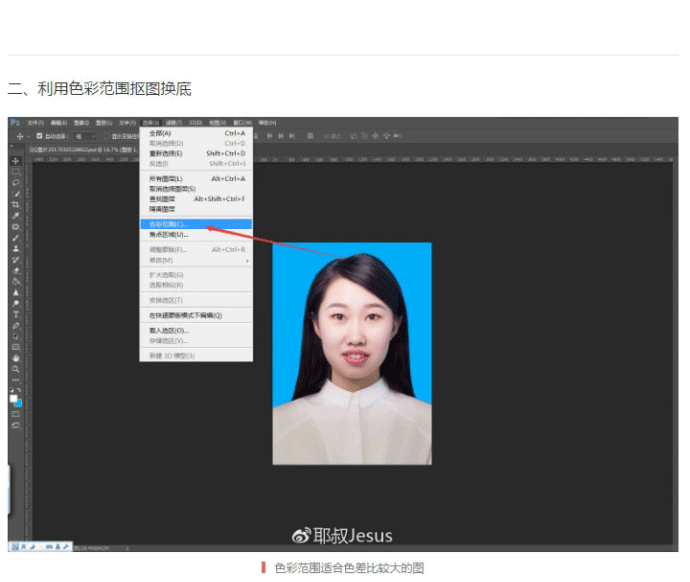Open the Type (Y) menu
Viewport: 690px width, 582px height.
tap(127, 123)
